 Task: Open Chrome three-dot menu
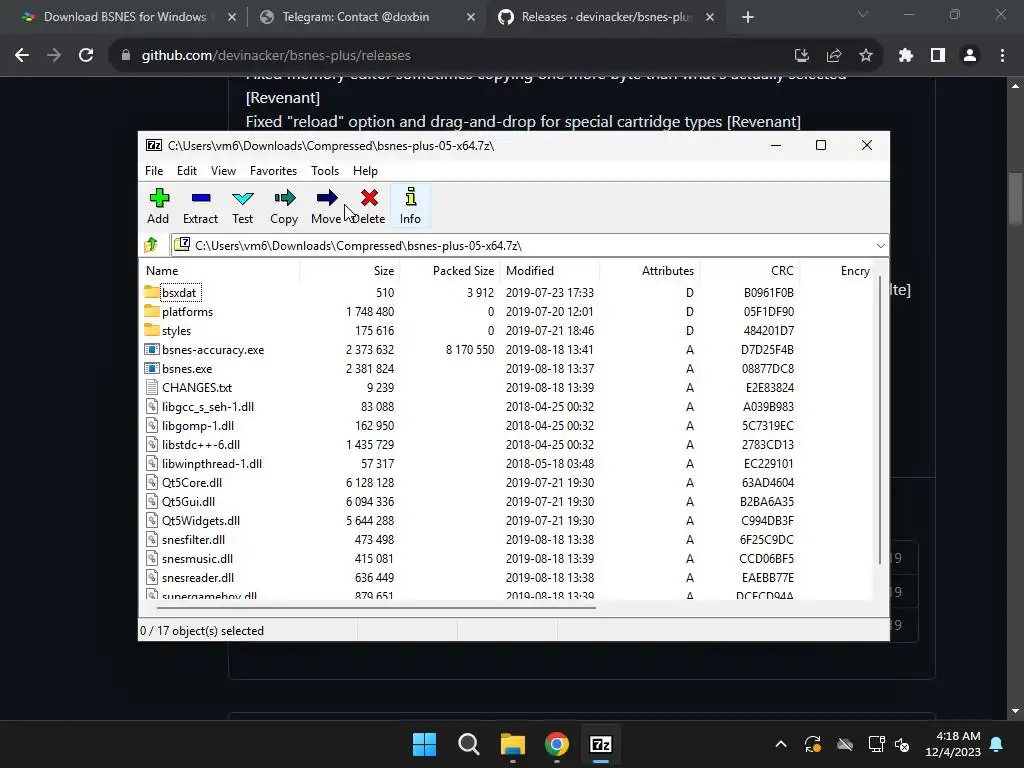(x=1002, y=56)
